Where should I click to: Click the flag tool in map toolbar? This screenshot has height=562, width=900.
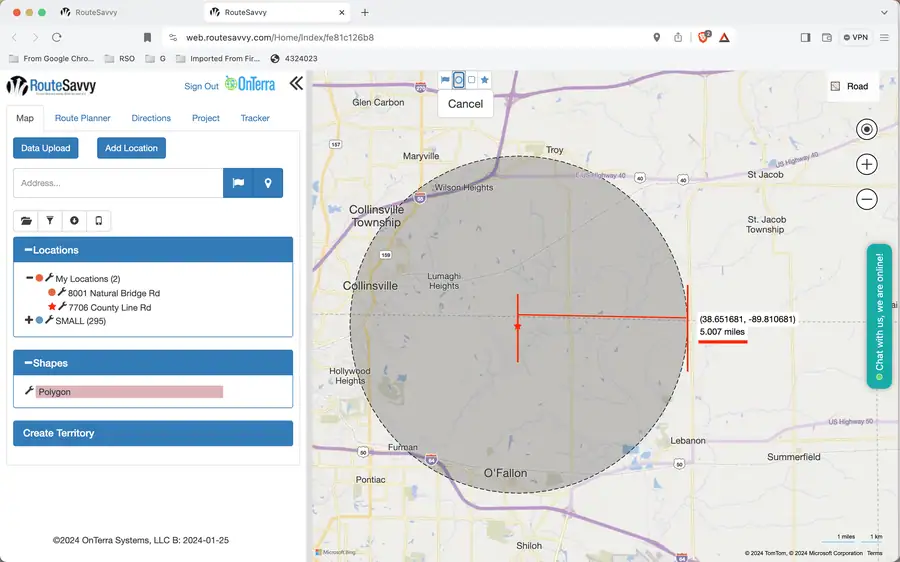click(445, 80)
